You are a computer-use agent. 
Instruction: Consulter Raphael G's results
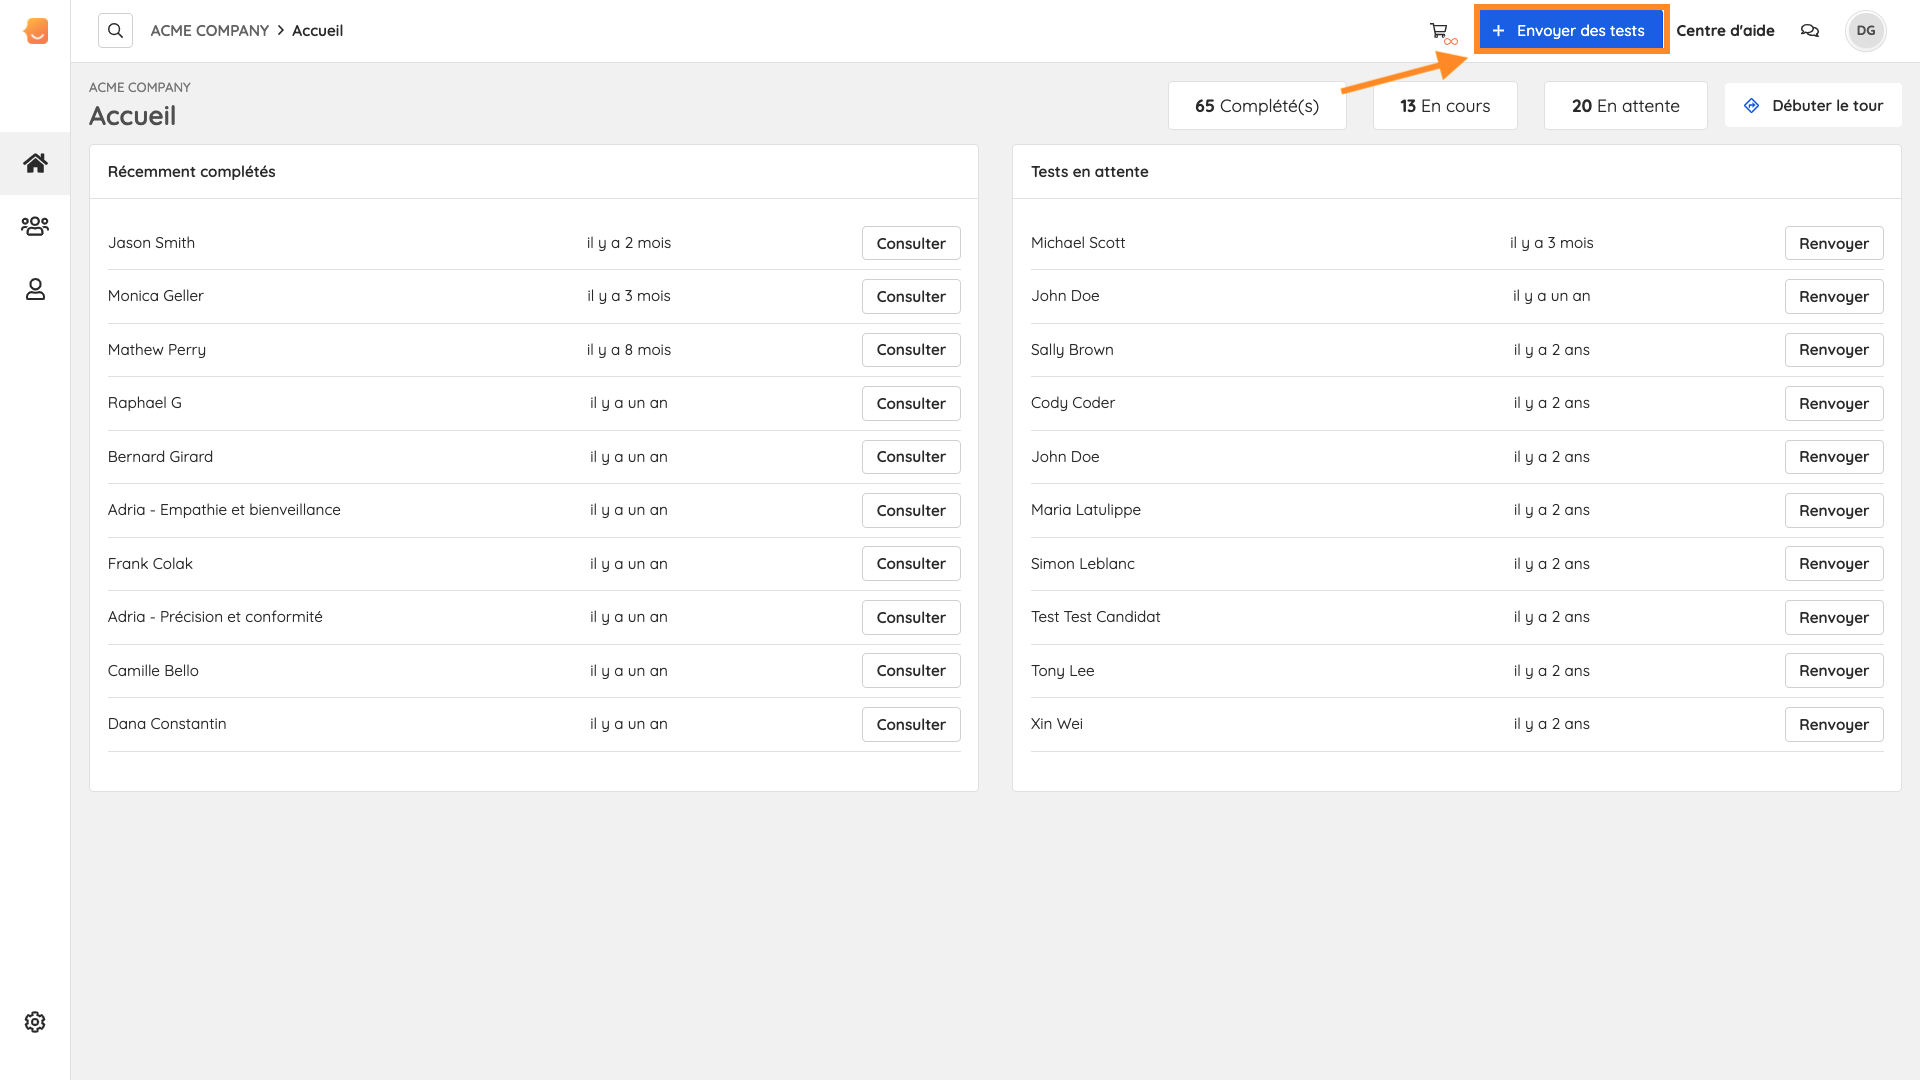(x=911, y=403)
